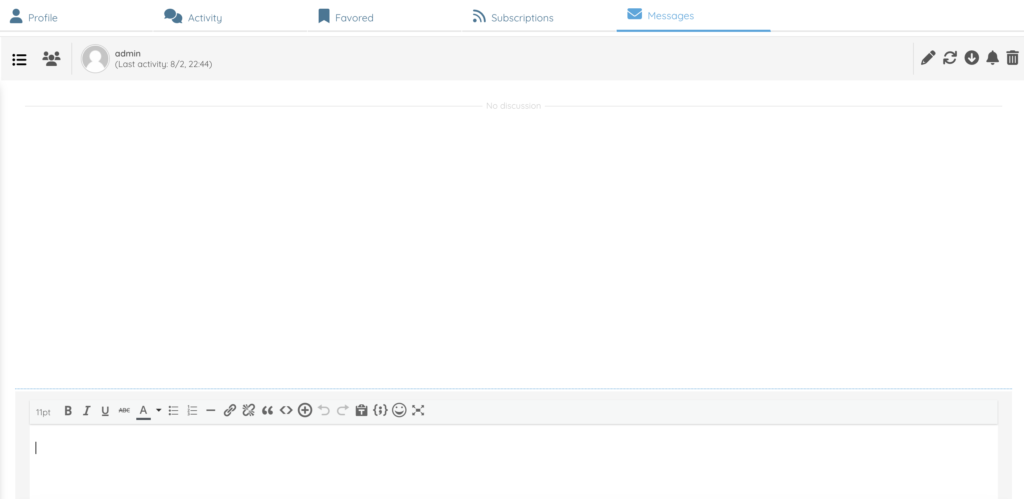Open the 11pt font size selector
The height and width of the screenshot is (499, 1024).
click(43, 411)
